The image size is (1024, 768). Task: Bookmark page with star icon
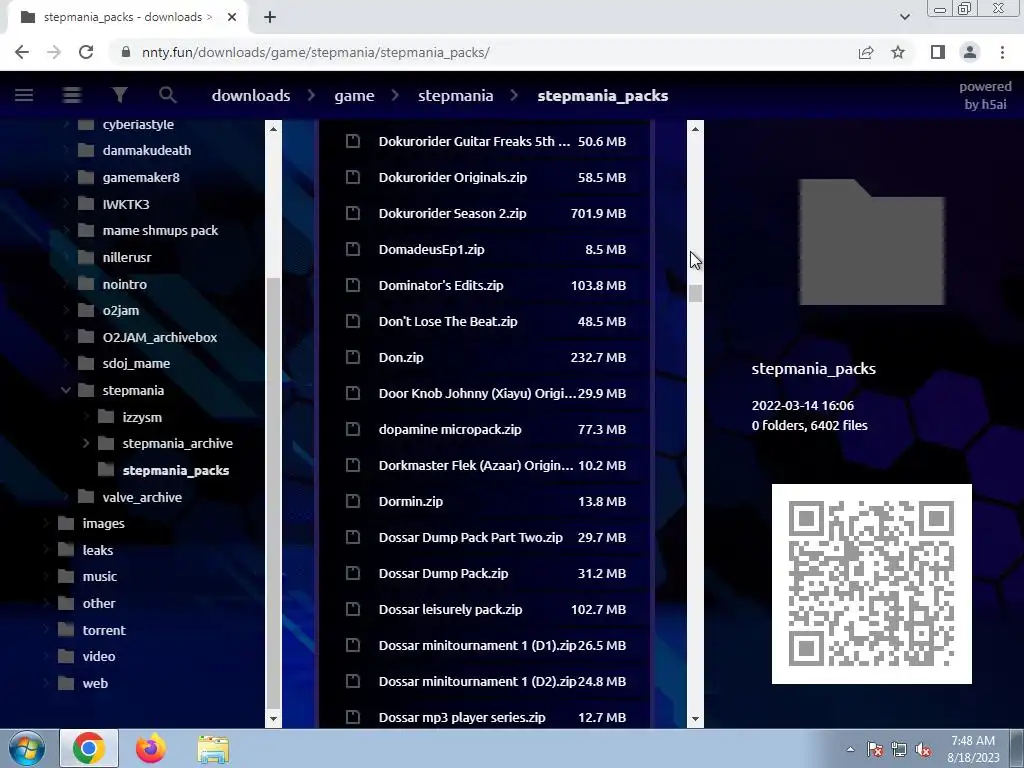pyautogui.click(x=898, y=52)
